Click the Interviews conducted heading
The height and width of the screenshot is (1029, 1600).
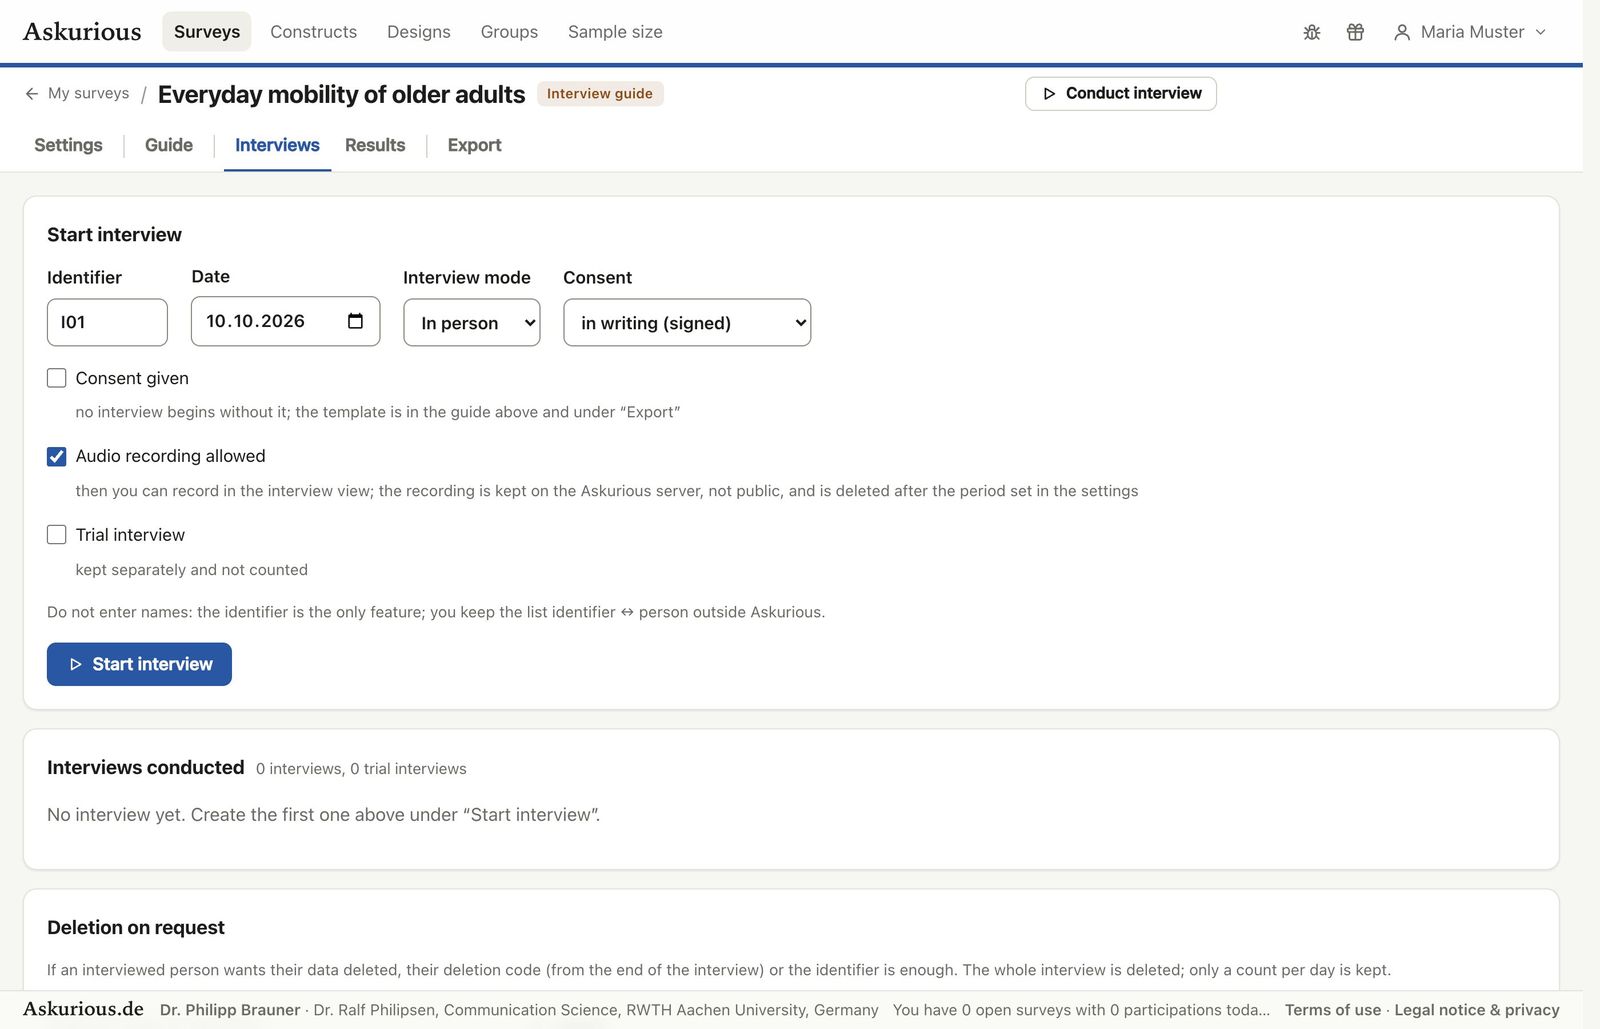point(146,767)
